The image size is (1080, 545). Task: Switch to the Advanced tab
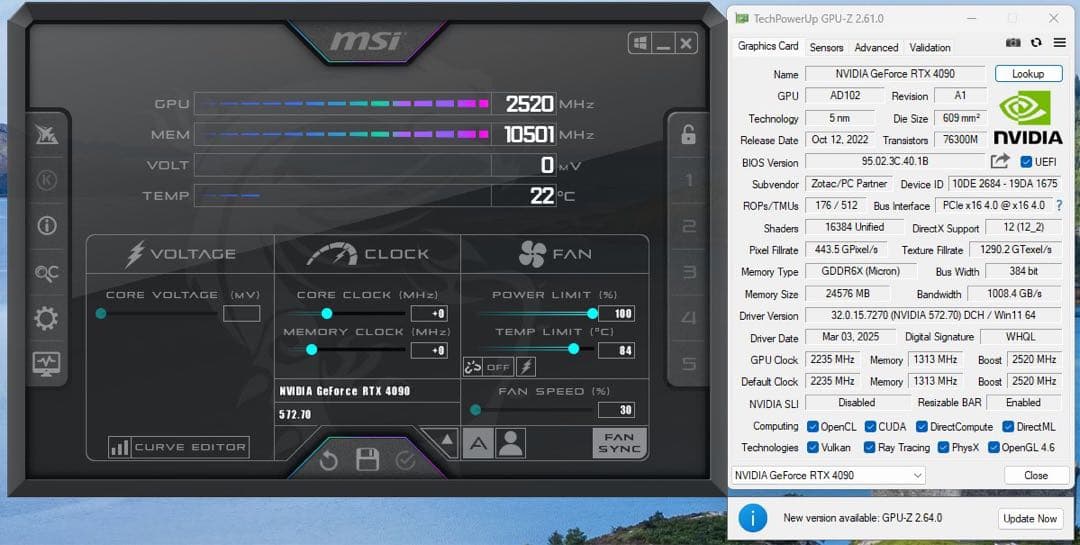click(x=876, y=48)
